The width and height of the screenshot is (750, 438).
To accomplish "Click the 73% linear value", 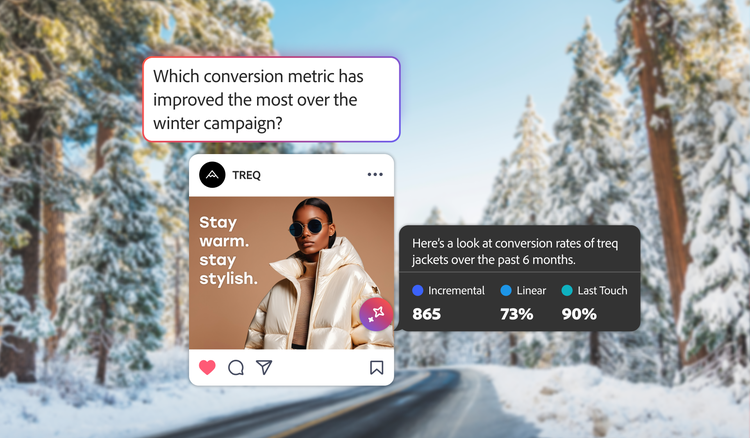I will click(517, 314).
